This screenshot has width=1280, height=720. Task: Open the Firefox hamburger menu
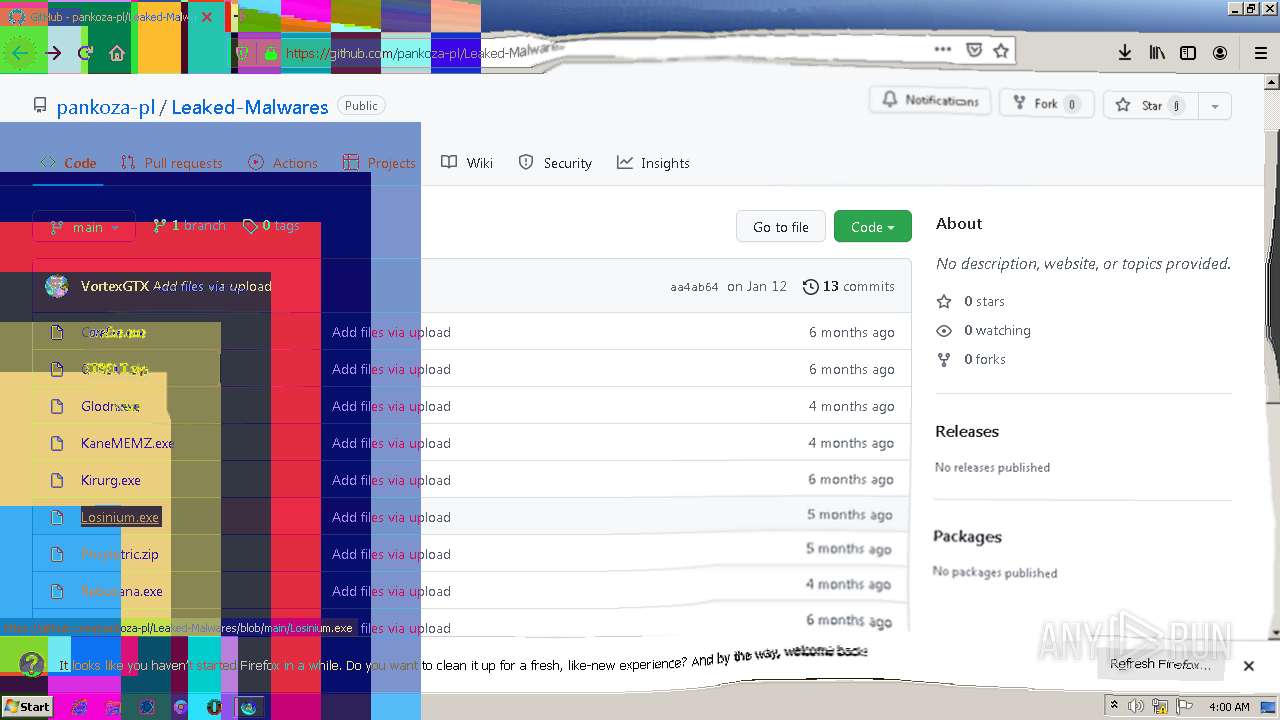pos(1260,53)
